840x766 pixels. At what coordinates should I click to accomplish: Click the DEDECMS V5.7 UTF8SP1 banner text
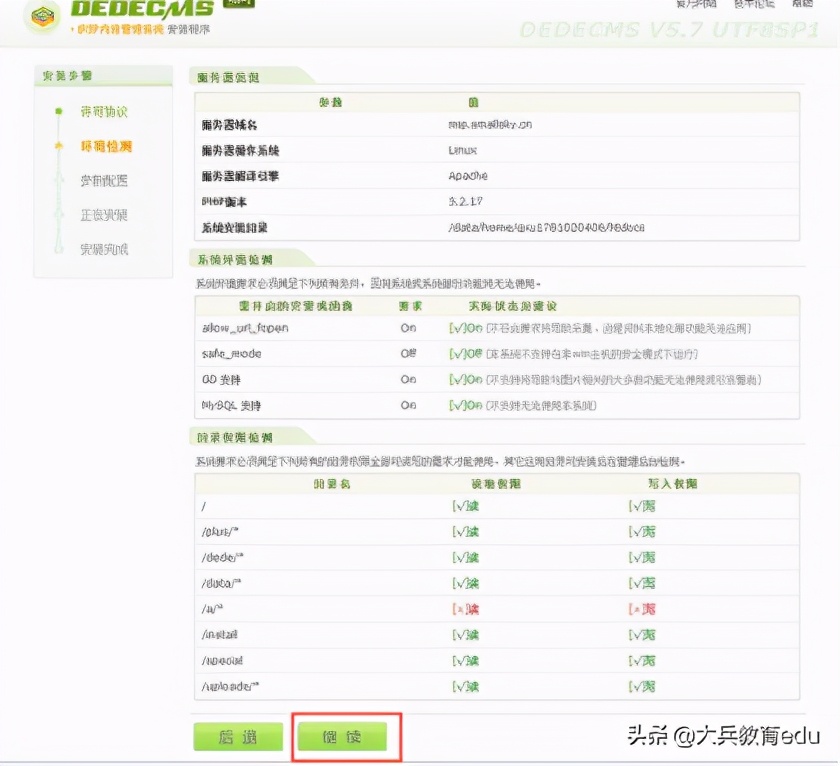pos(676,31)
